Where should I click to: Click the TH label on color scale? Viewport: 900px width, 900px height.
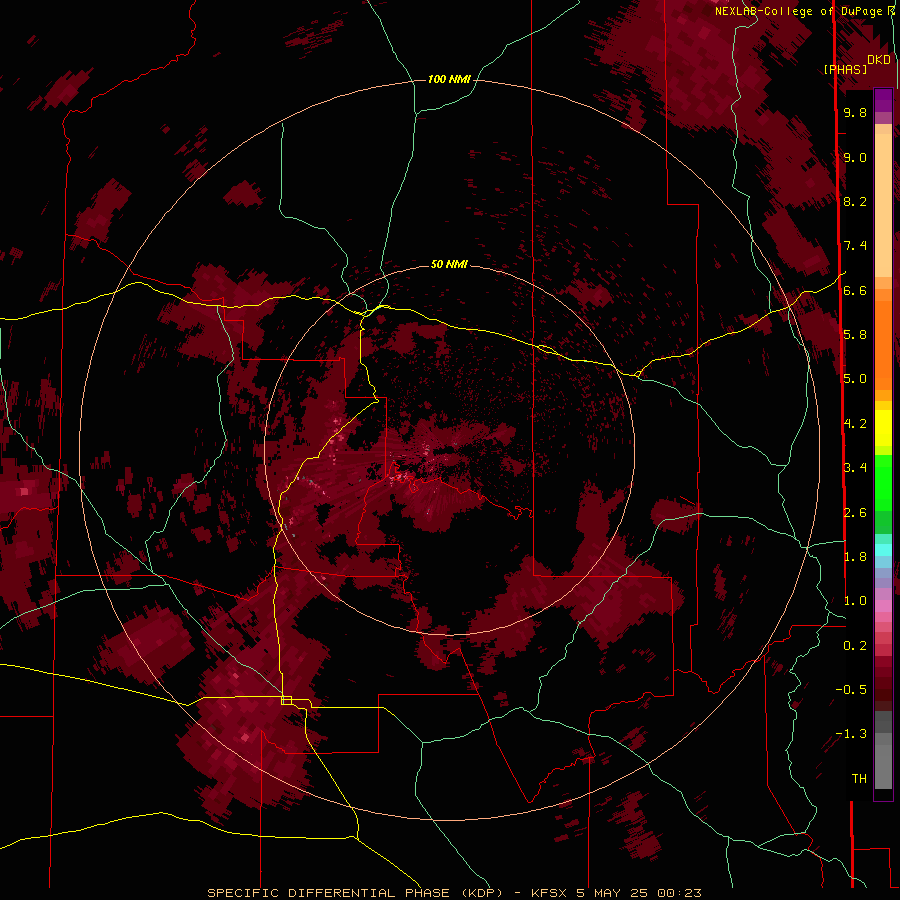[859, 779]
